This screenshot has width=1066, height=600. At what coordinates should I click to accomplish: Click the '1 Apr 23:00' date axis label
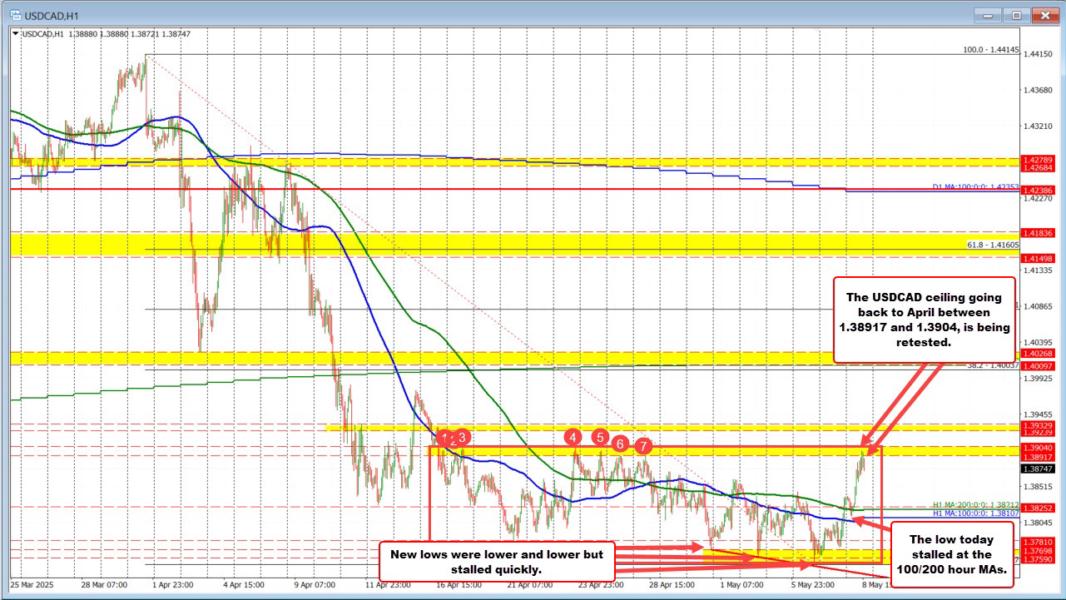pos(175,584)
